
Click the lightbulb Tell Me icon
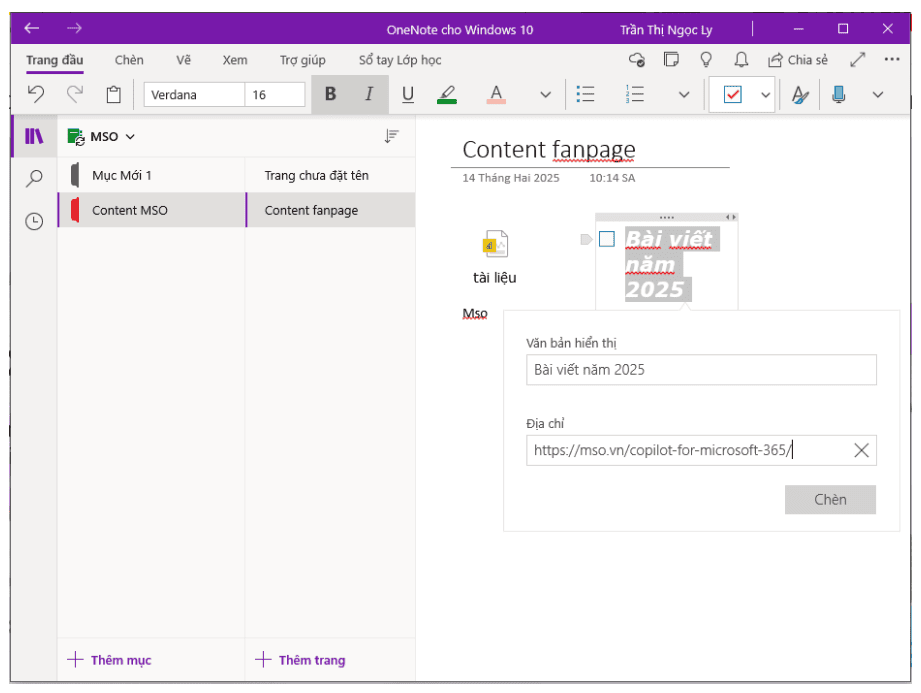coord(706,59)
